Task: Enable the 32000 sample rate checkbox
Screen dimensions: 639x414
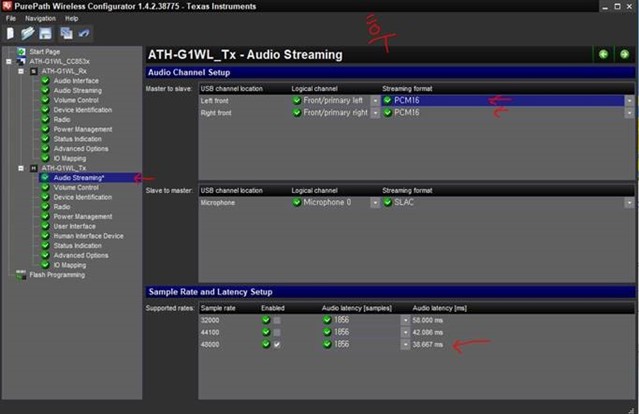Action: (277, 320)
